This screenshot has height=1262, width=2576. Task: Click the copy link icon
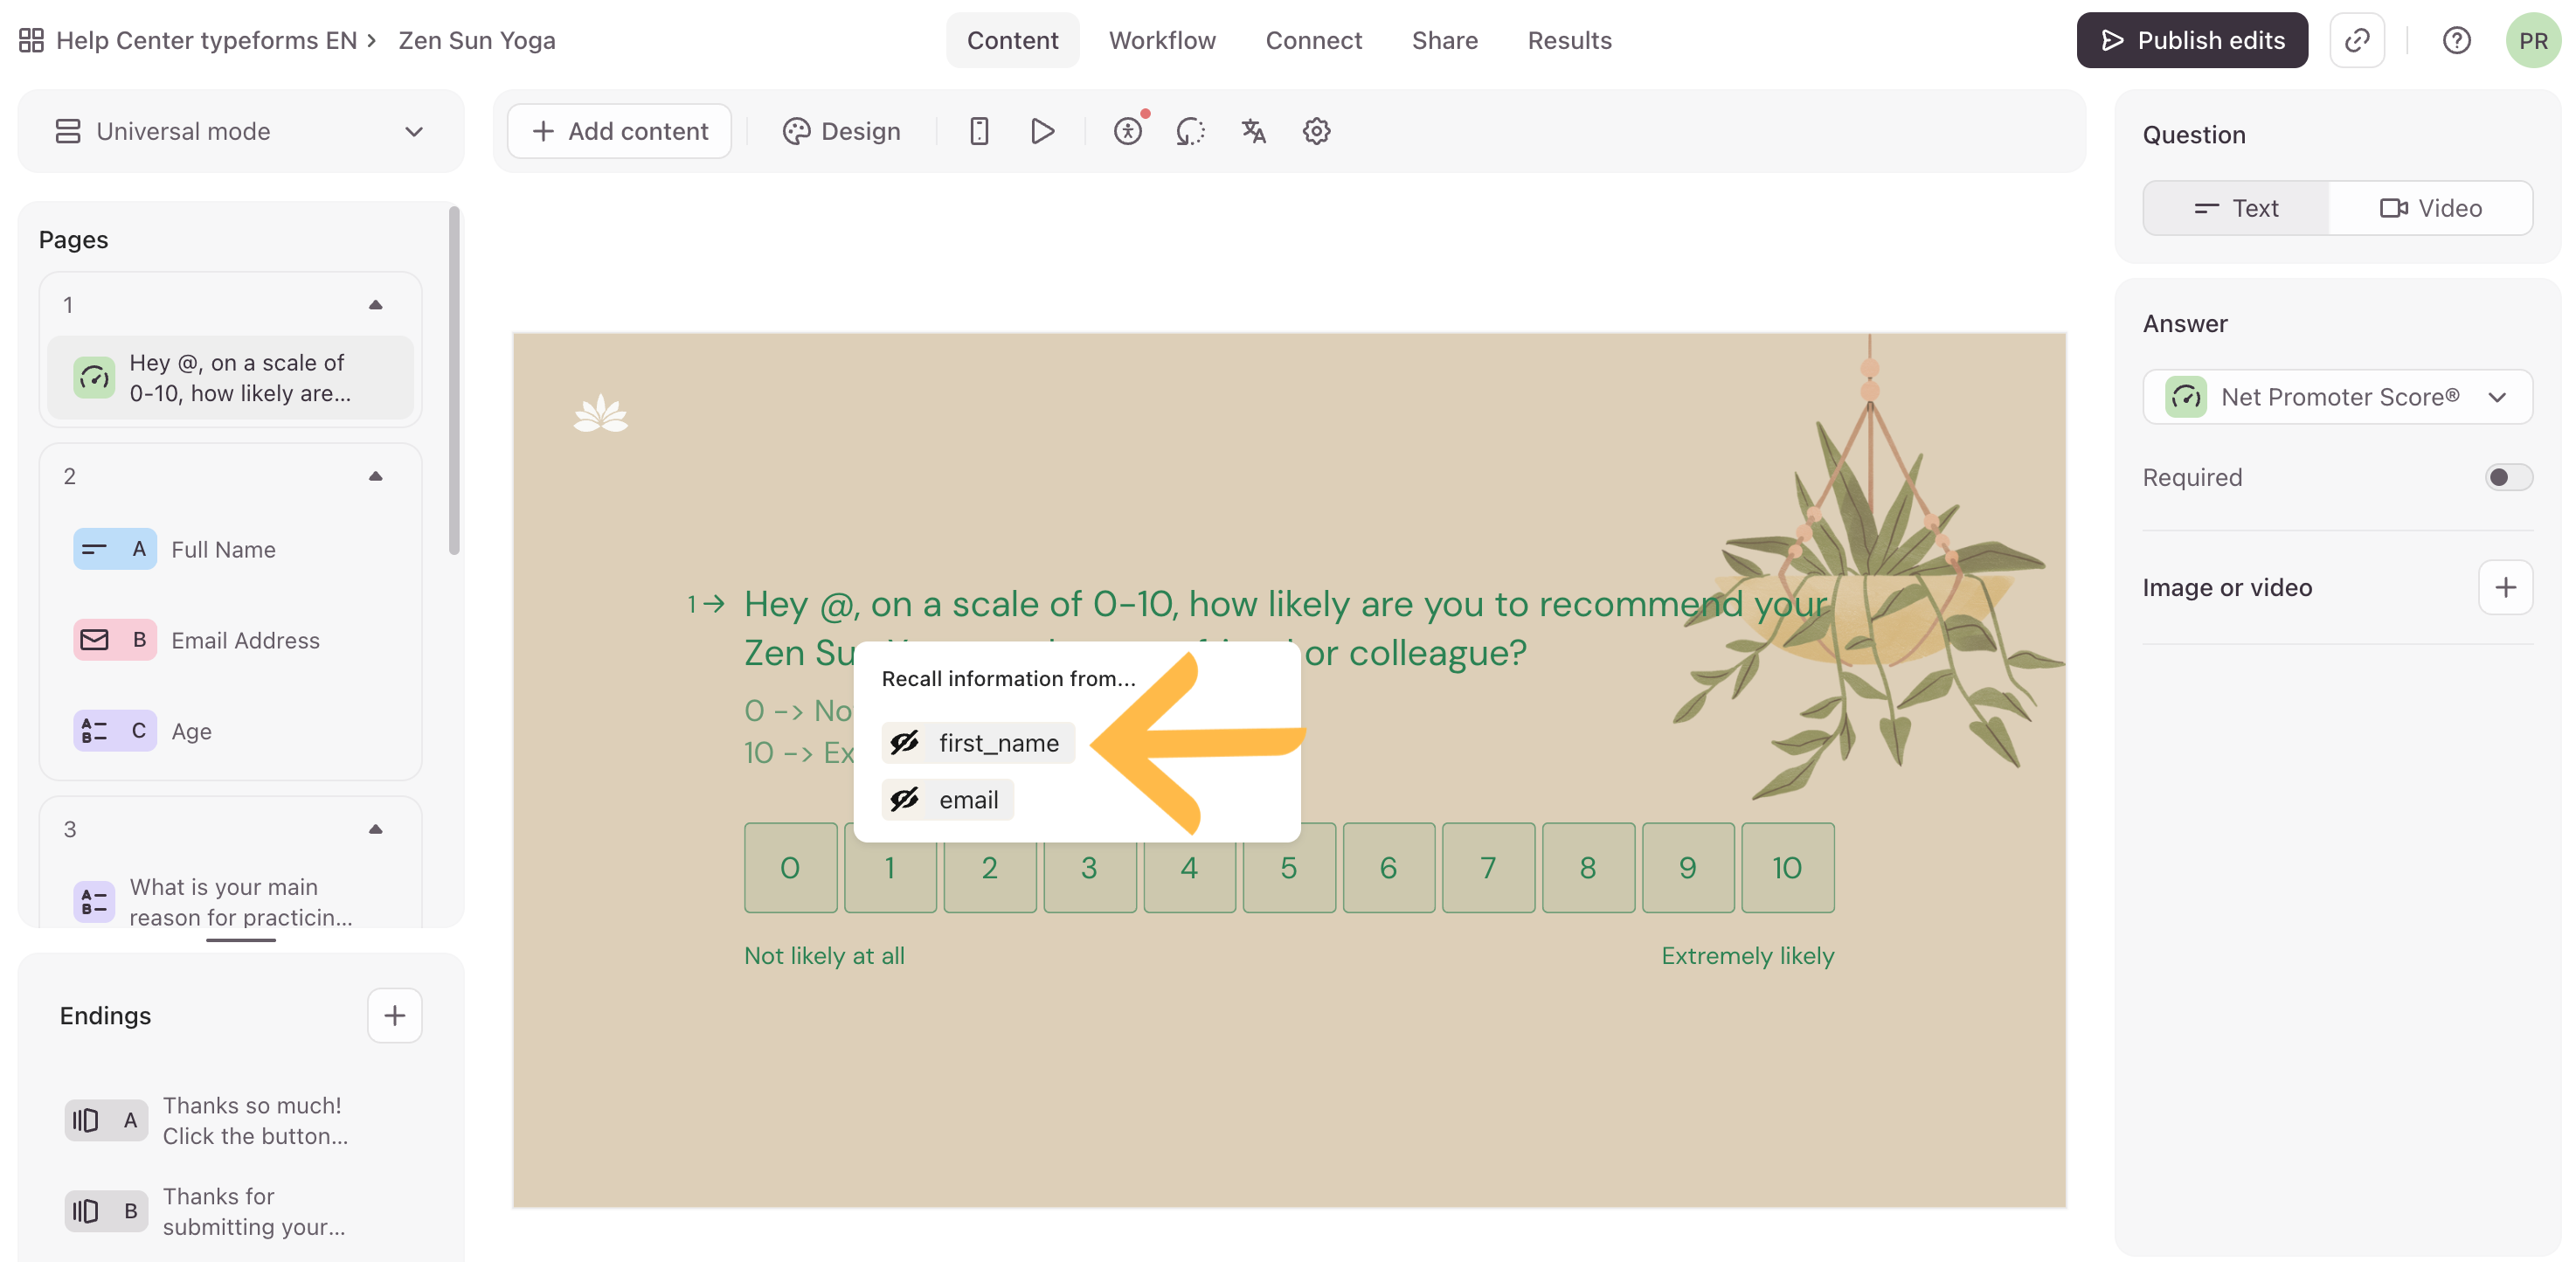(2357, 41)
